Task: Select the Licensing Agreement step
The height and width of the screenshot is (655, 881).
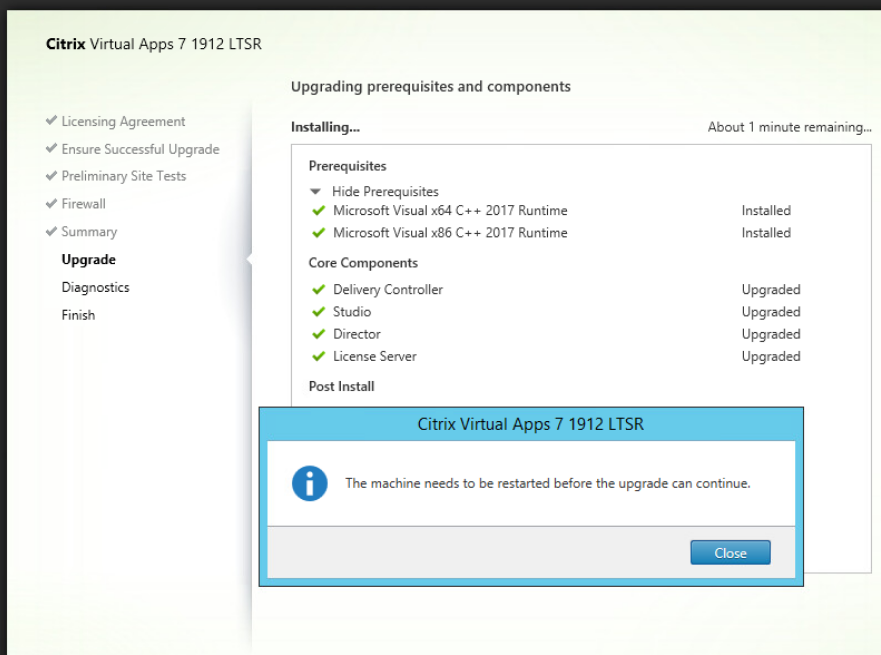Action: [x=123, y=121]
